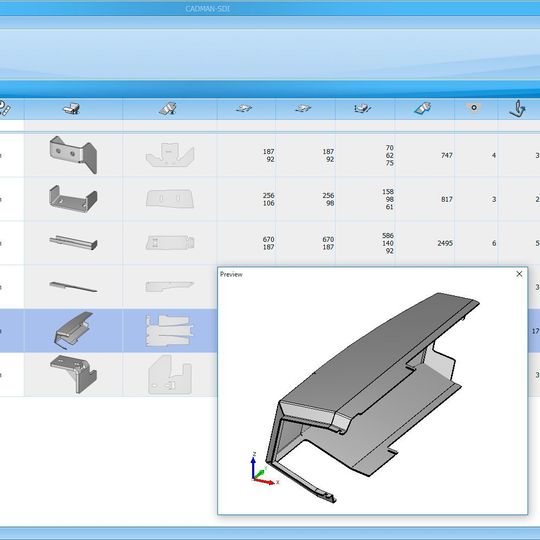This screenshot has height=540, width=540.
Task: Click the cell value 2495
Action: tap(445, 243)
